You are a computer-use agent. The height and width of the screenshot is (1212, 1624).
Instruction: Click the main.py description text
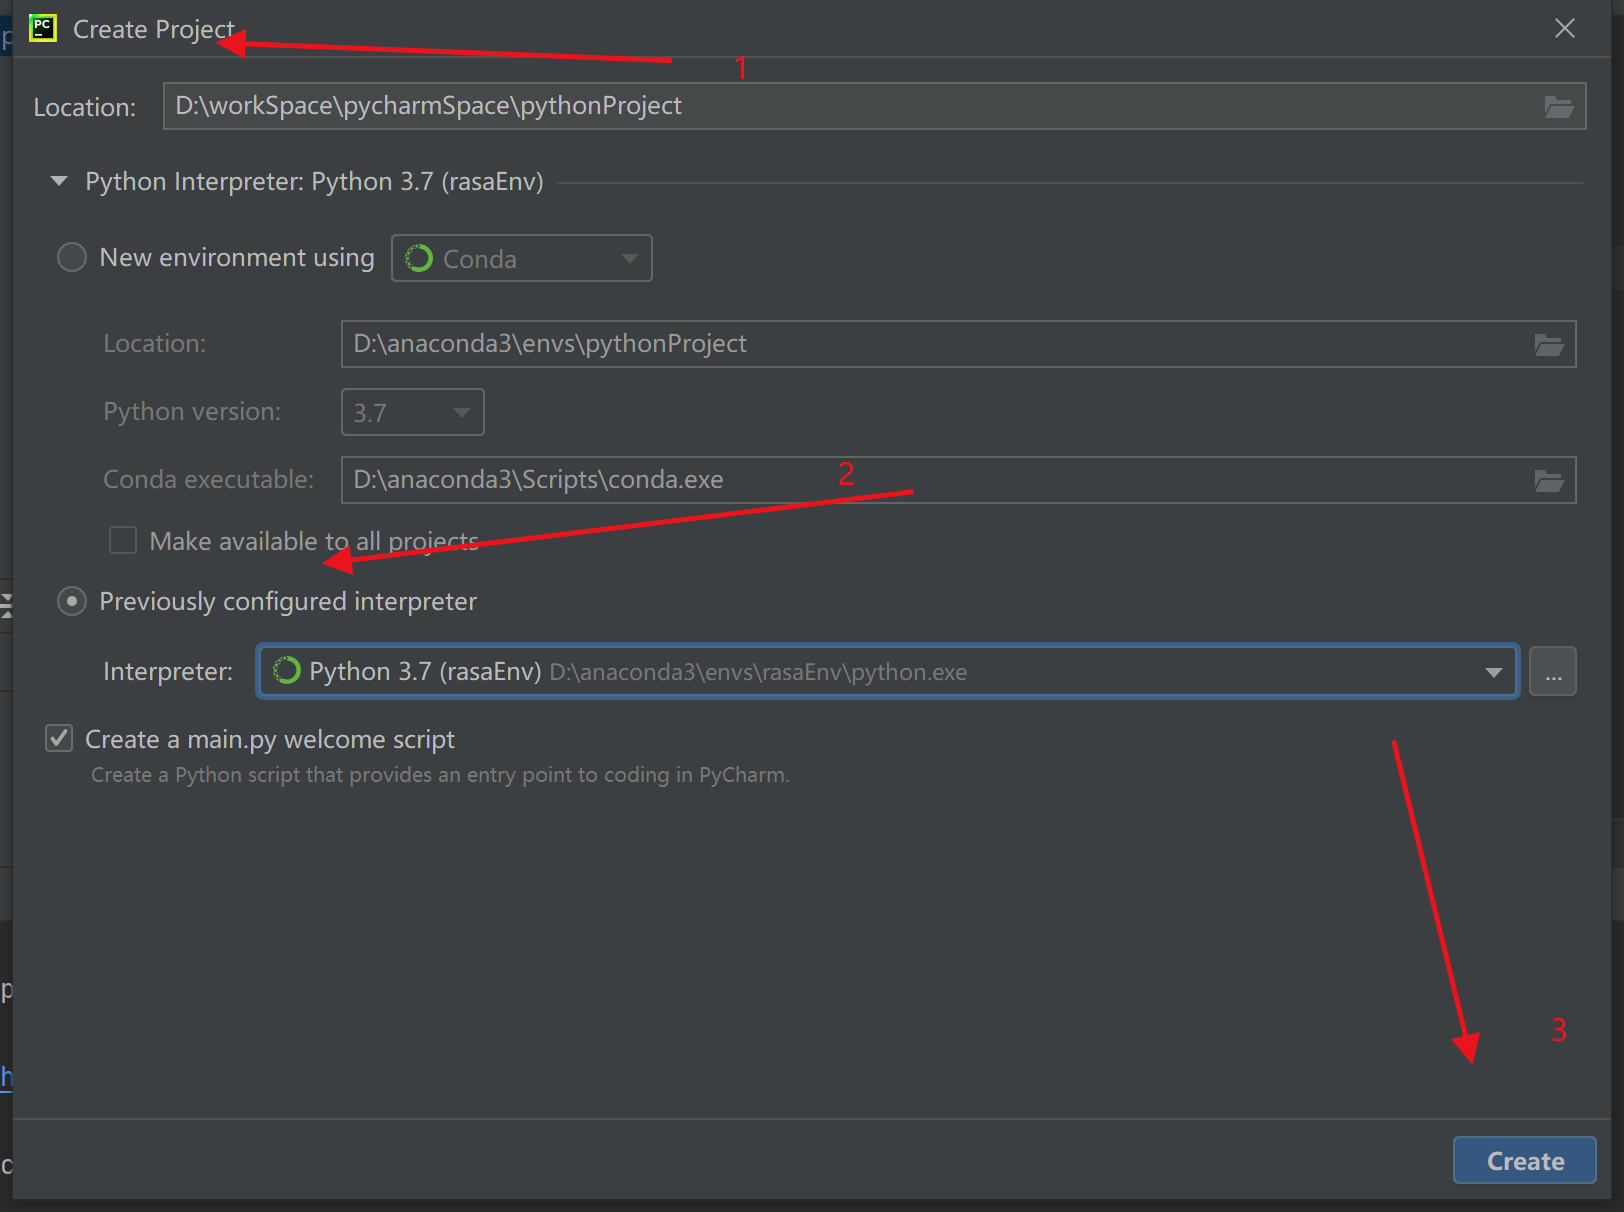point(440,775)
